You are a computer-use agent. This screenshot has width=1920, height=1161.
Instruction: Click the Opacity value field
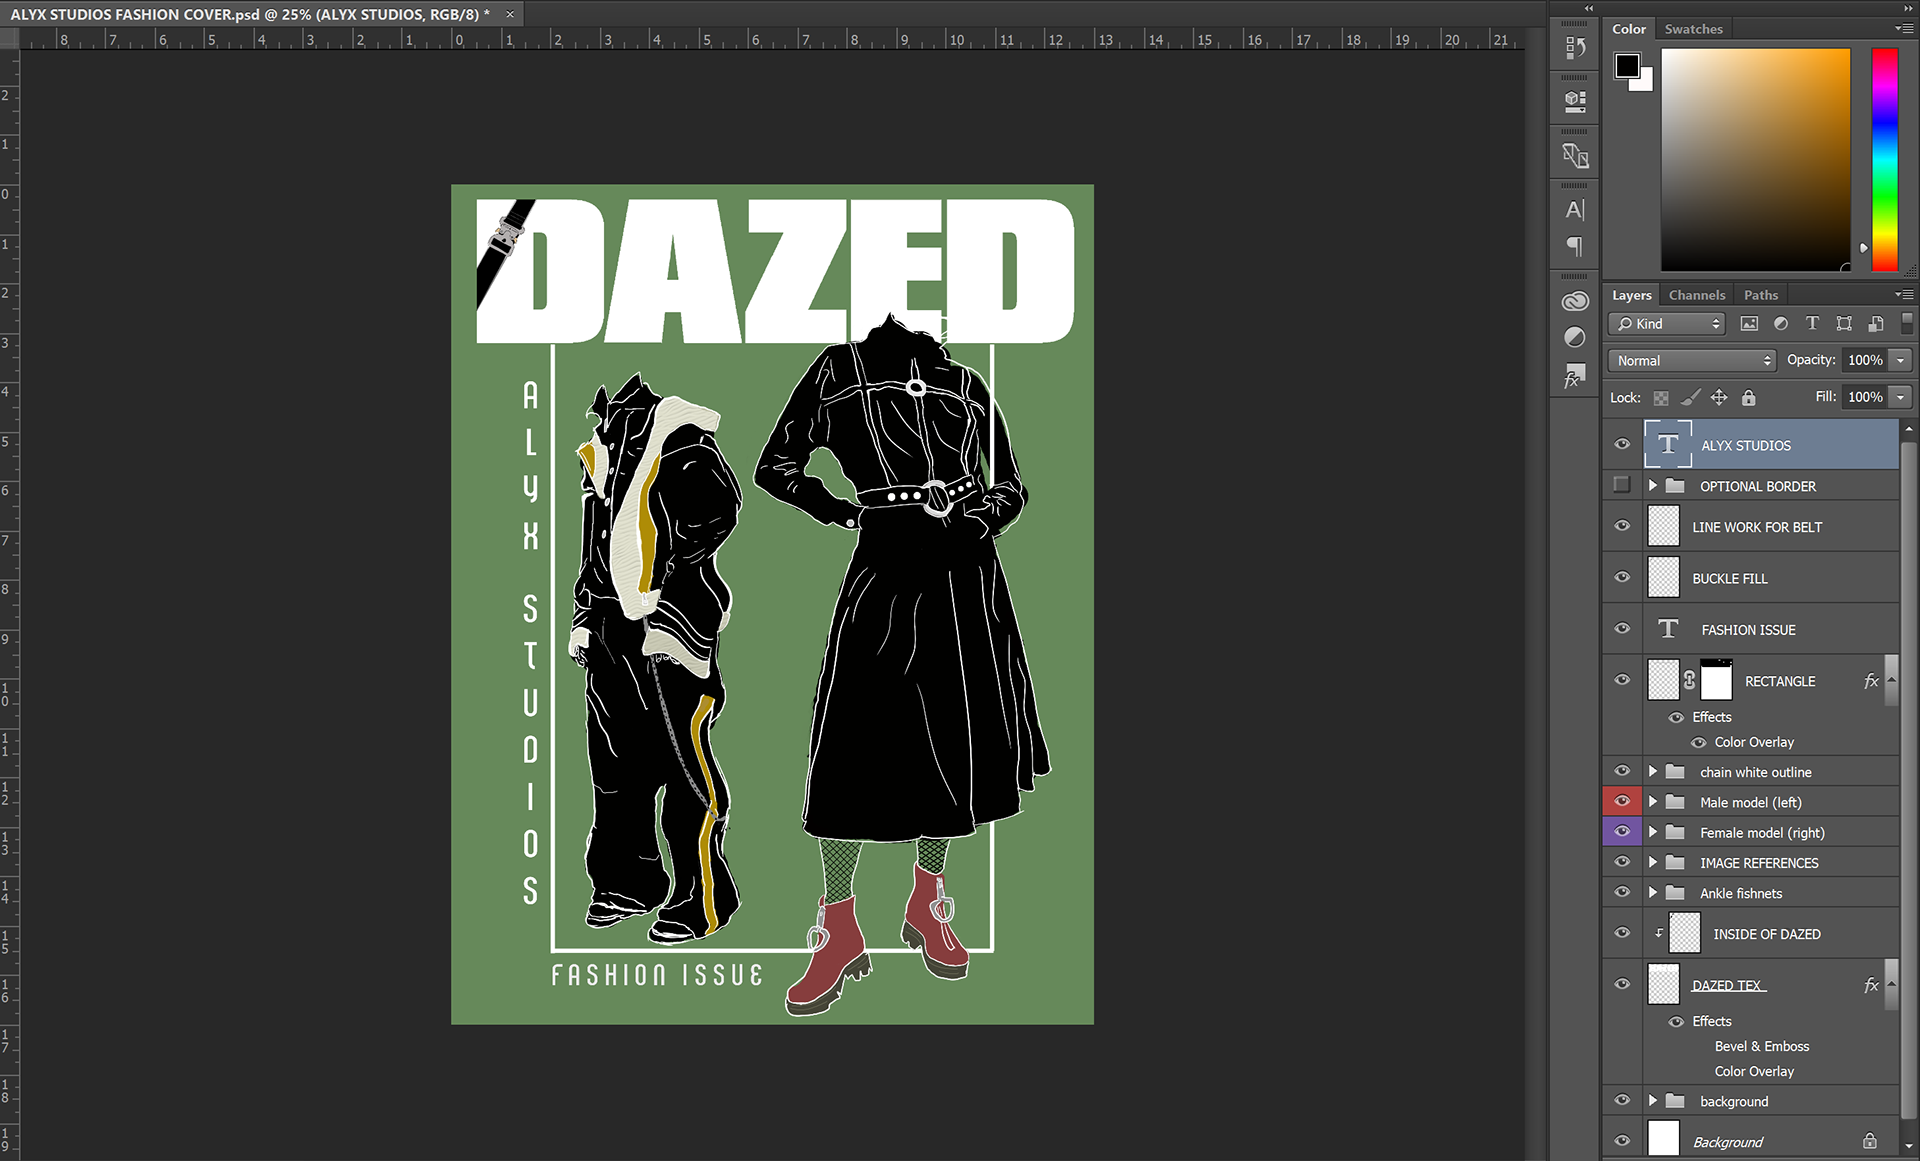1865,360
